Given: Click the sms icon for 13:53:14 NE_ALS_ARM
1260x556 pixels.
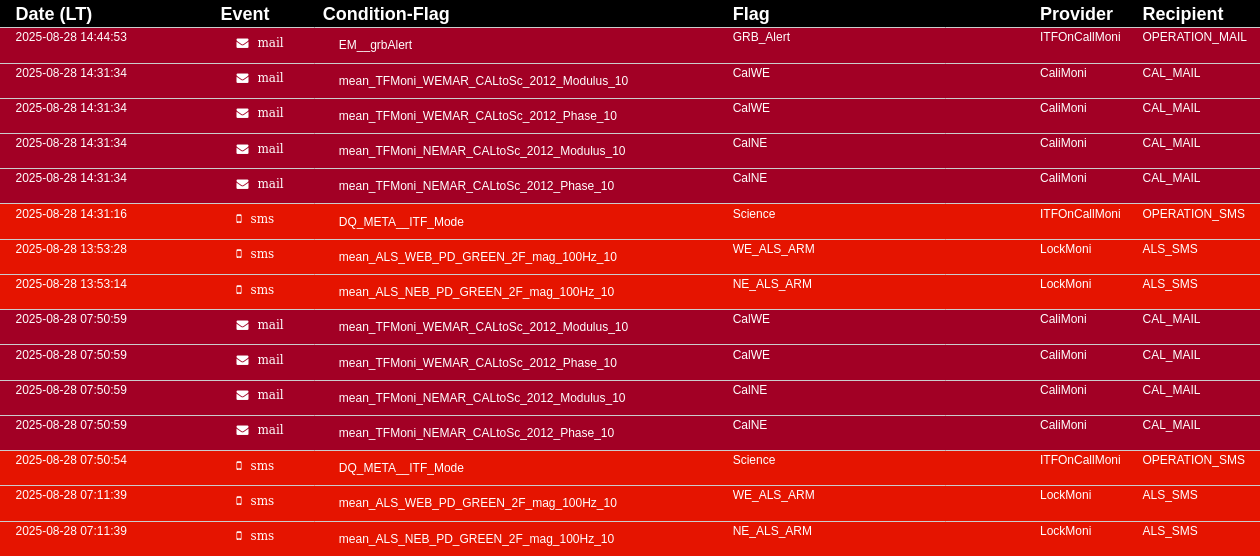Looking at the screenshot, I should point(239,290).
